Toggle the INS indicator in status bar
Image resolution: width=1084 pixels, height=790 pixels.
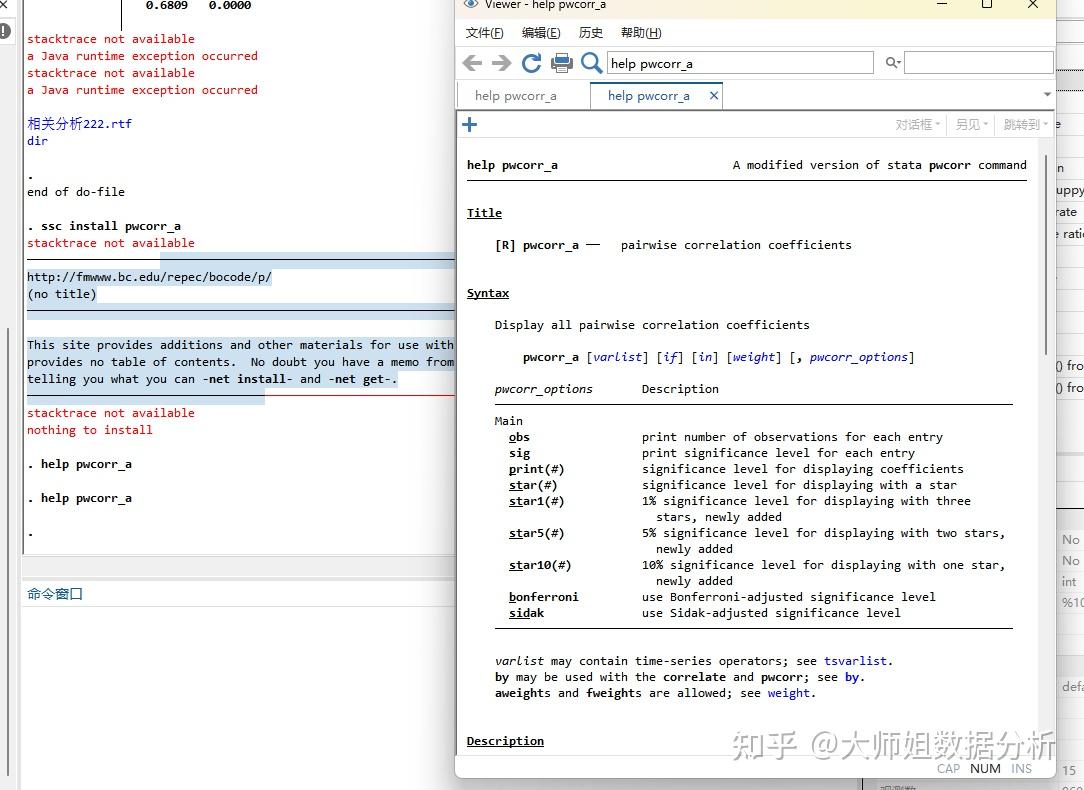1021,769
